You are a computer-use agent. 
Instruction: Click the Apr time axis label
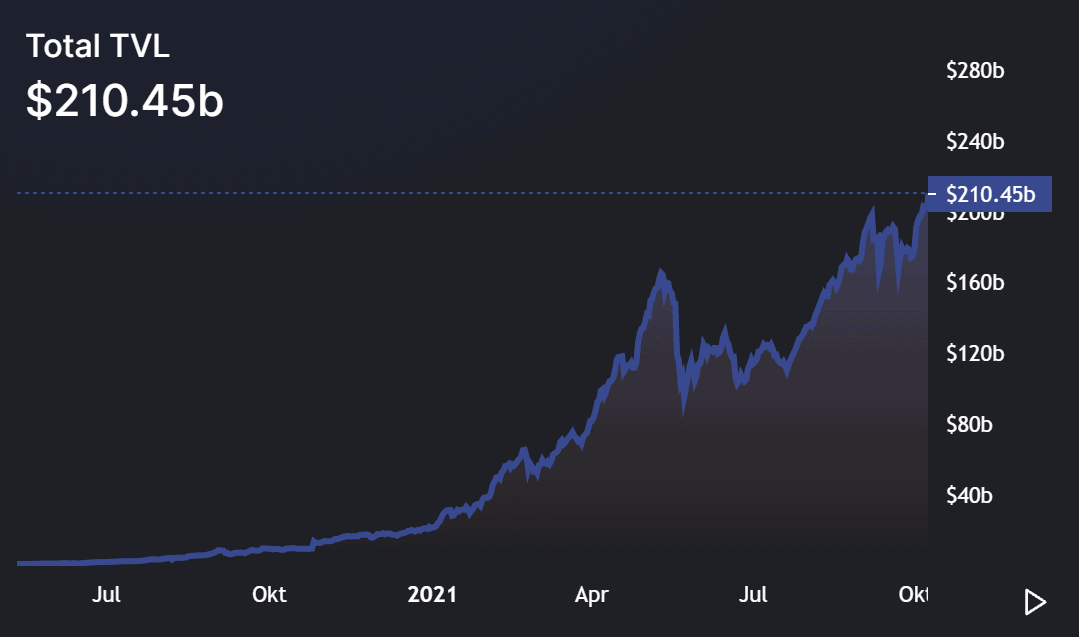click(x=592, y=594)
